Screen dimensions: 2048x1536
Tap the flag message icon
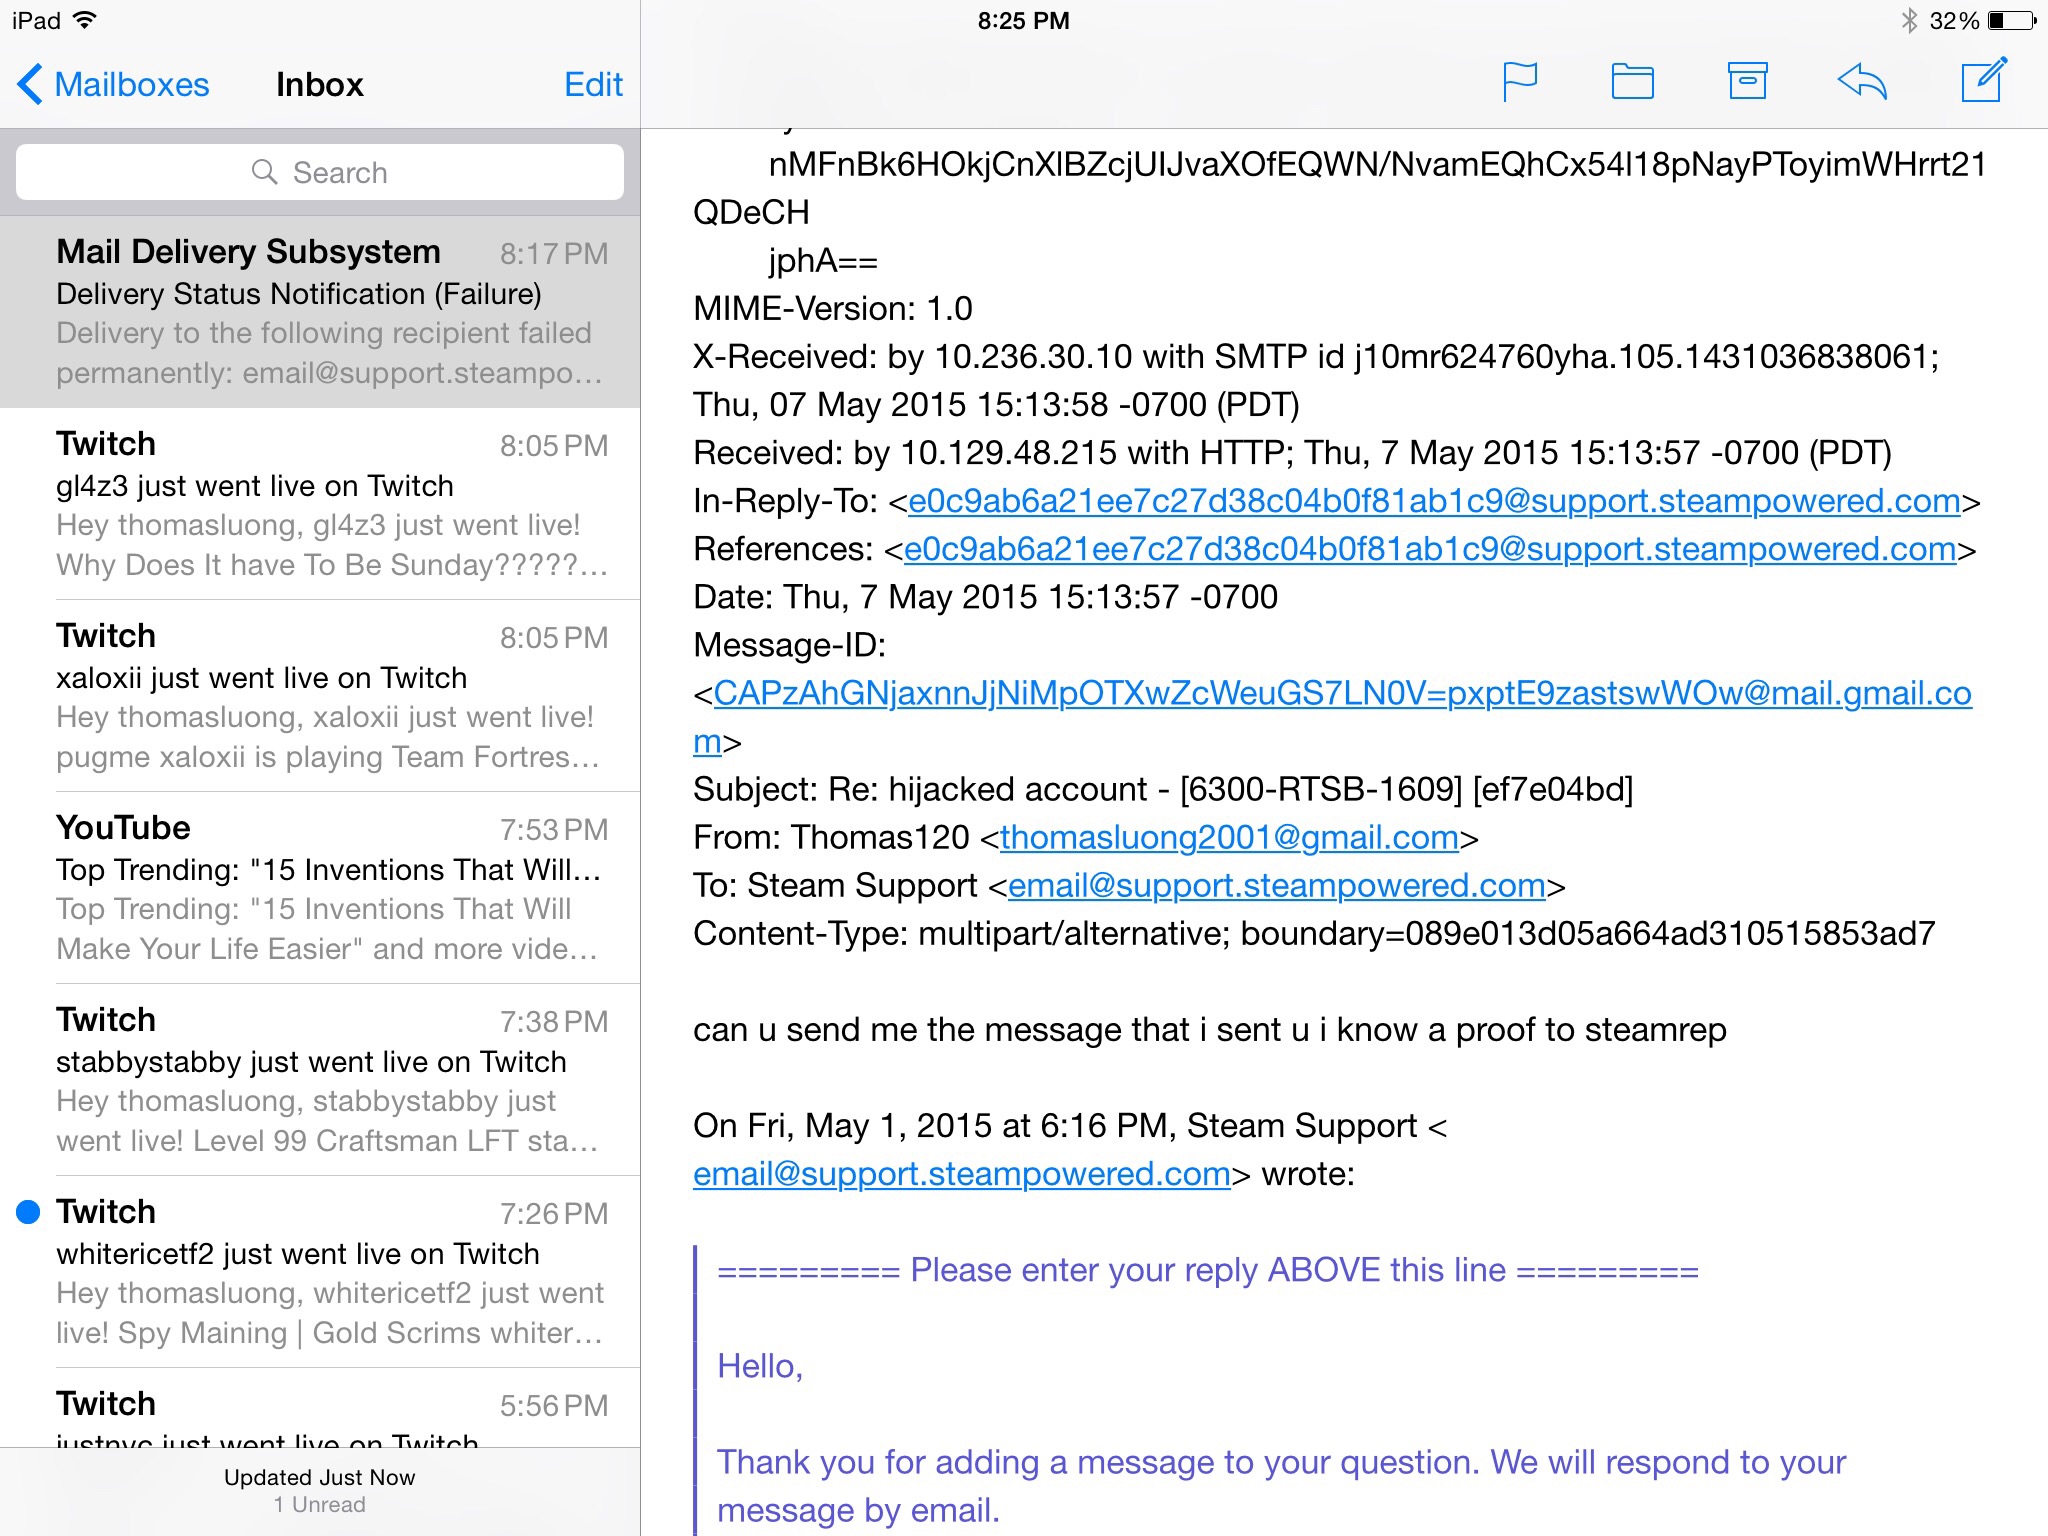coord(1519,82)
